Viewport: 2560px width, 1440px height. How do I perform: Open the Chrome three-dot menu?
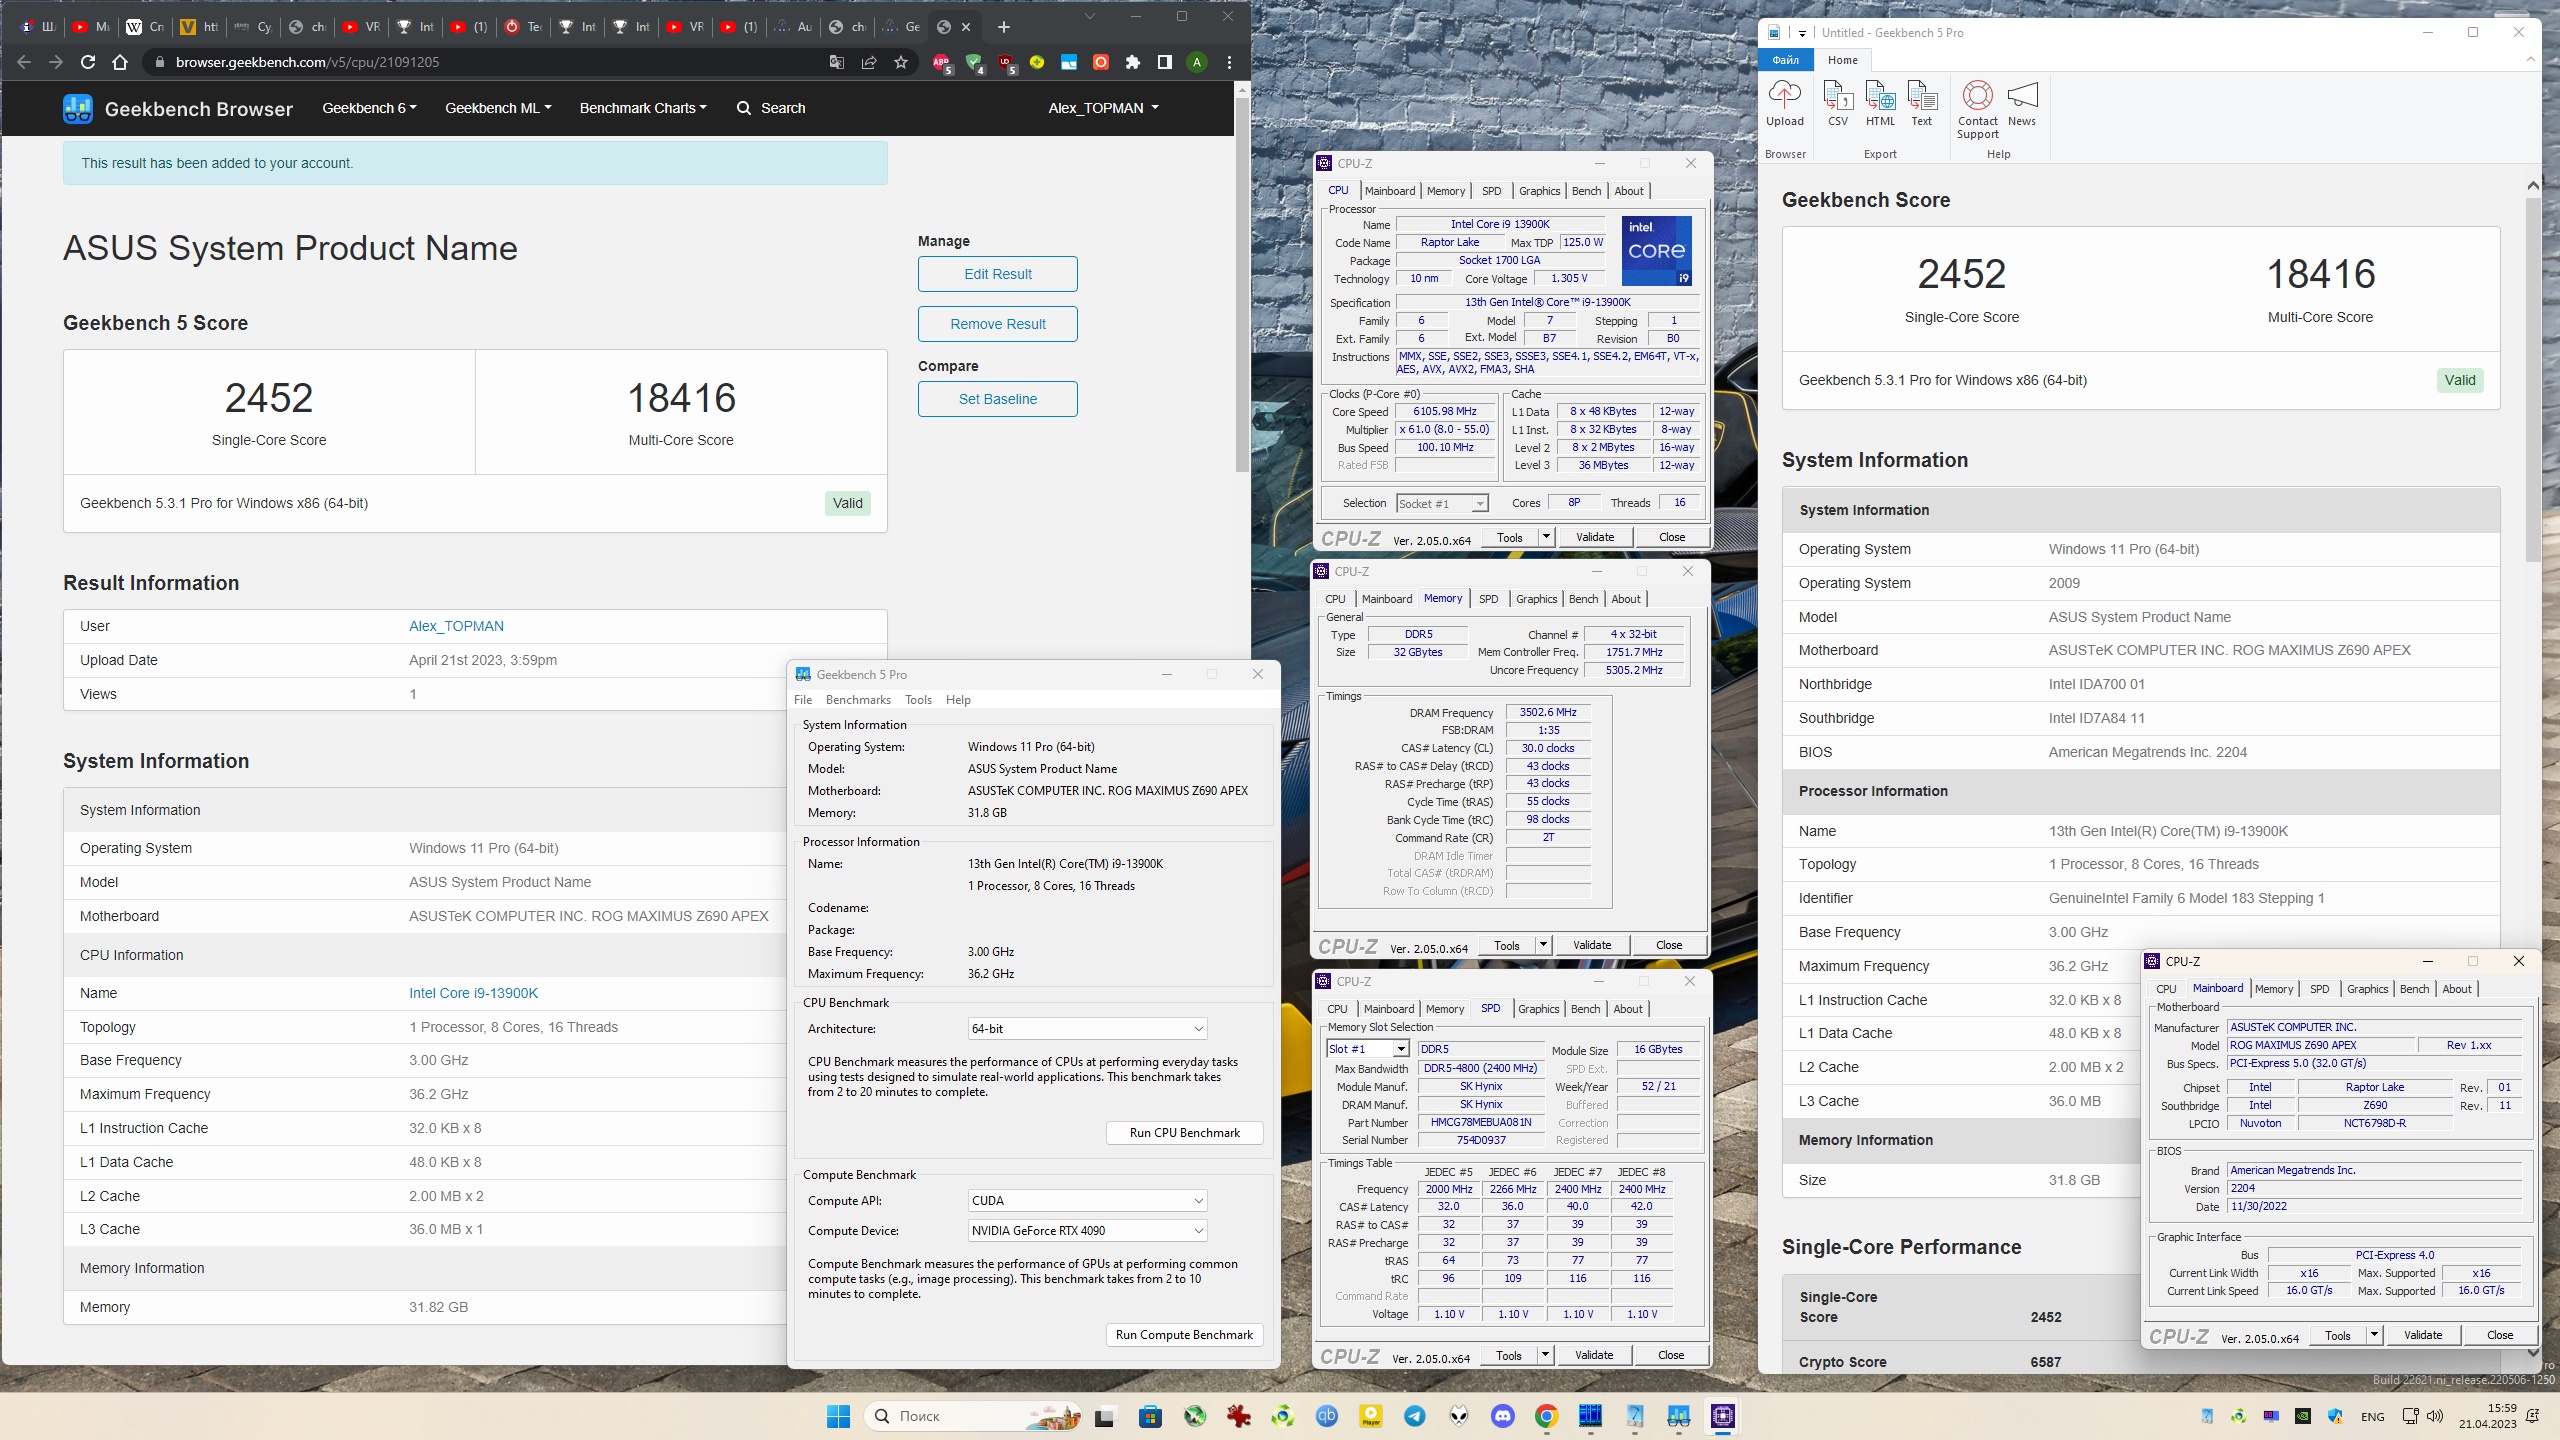pos(1229,62)
